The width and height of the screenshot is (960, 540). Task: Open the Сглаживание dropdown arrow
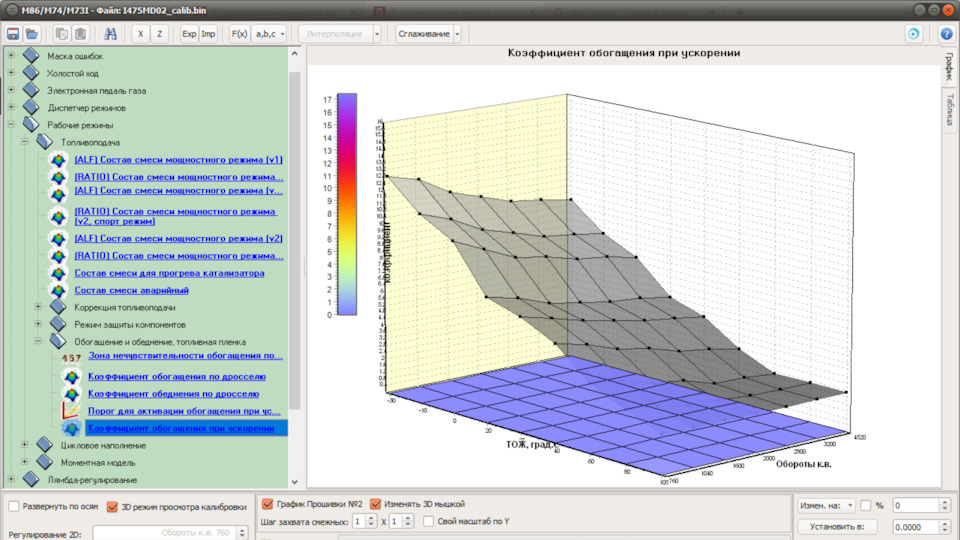457,34
